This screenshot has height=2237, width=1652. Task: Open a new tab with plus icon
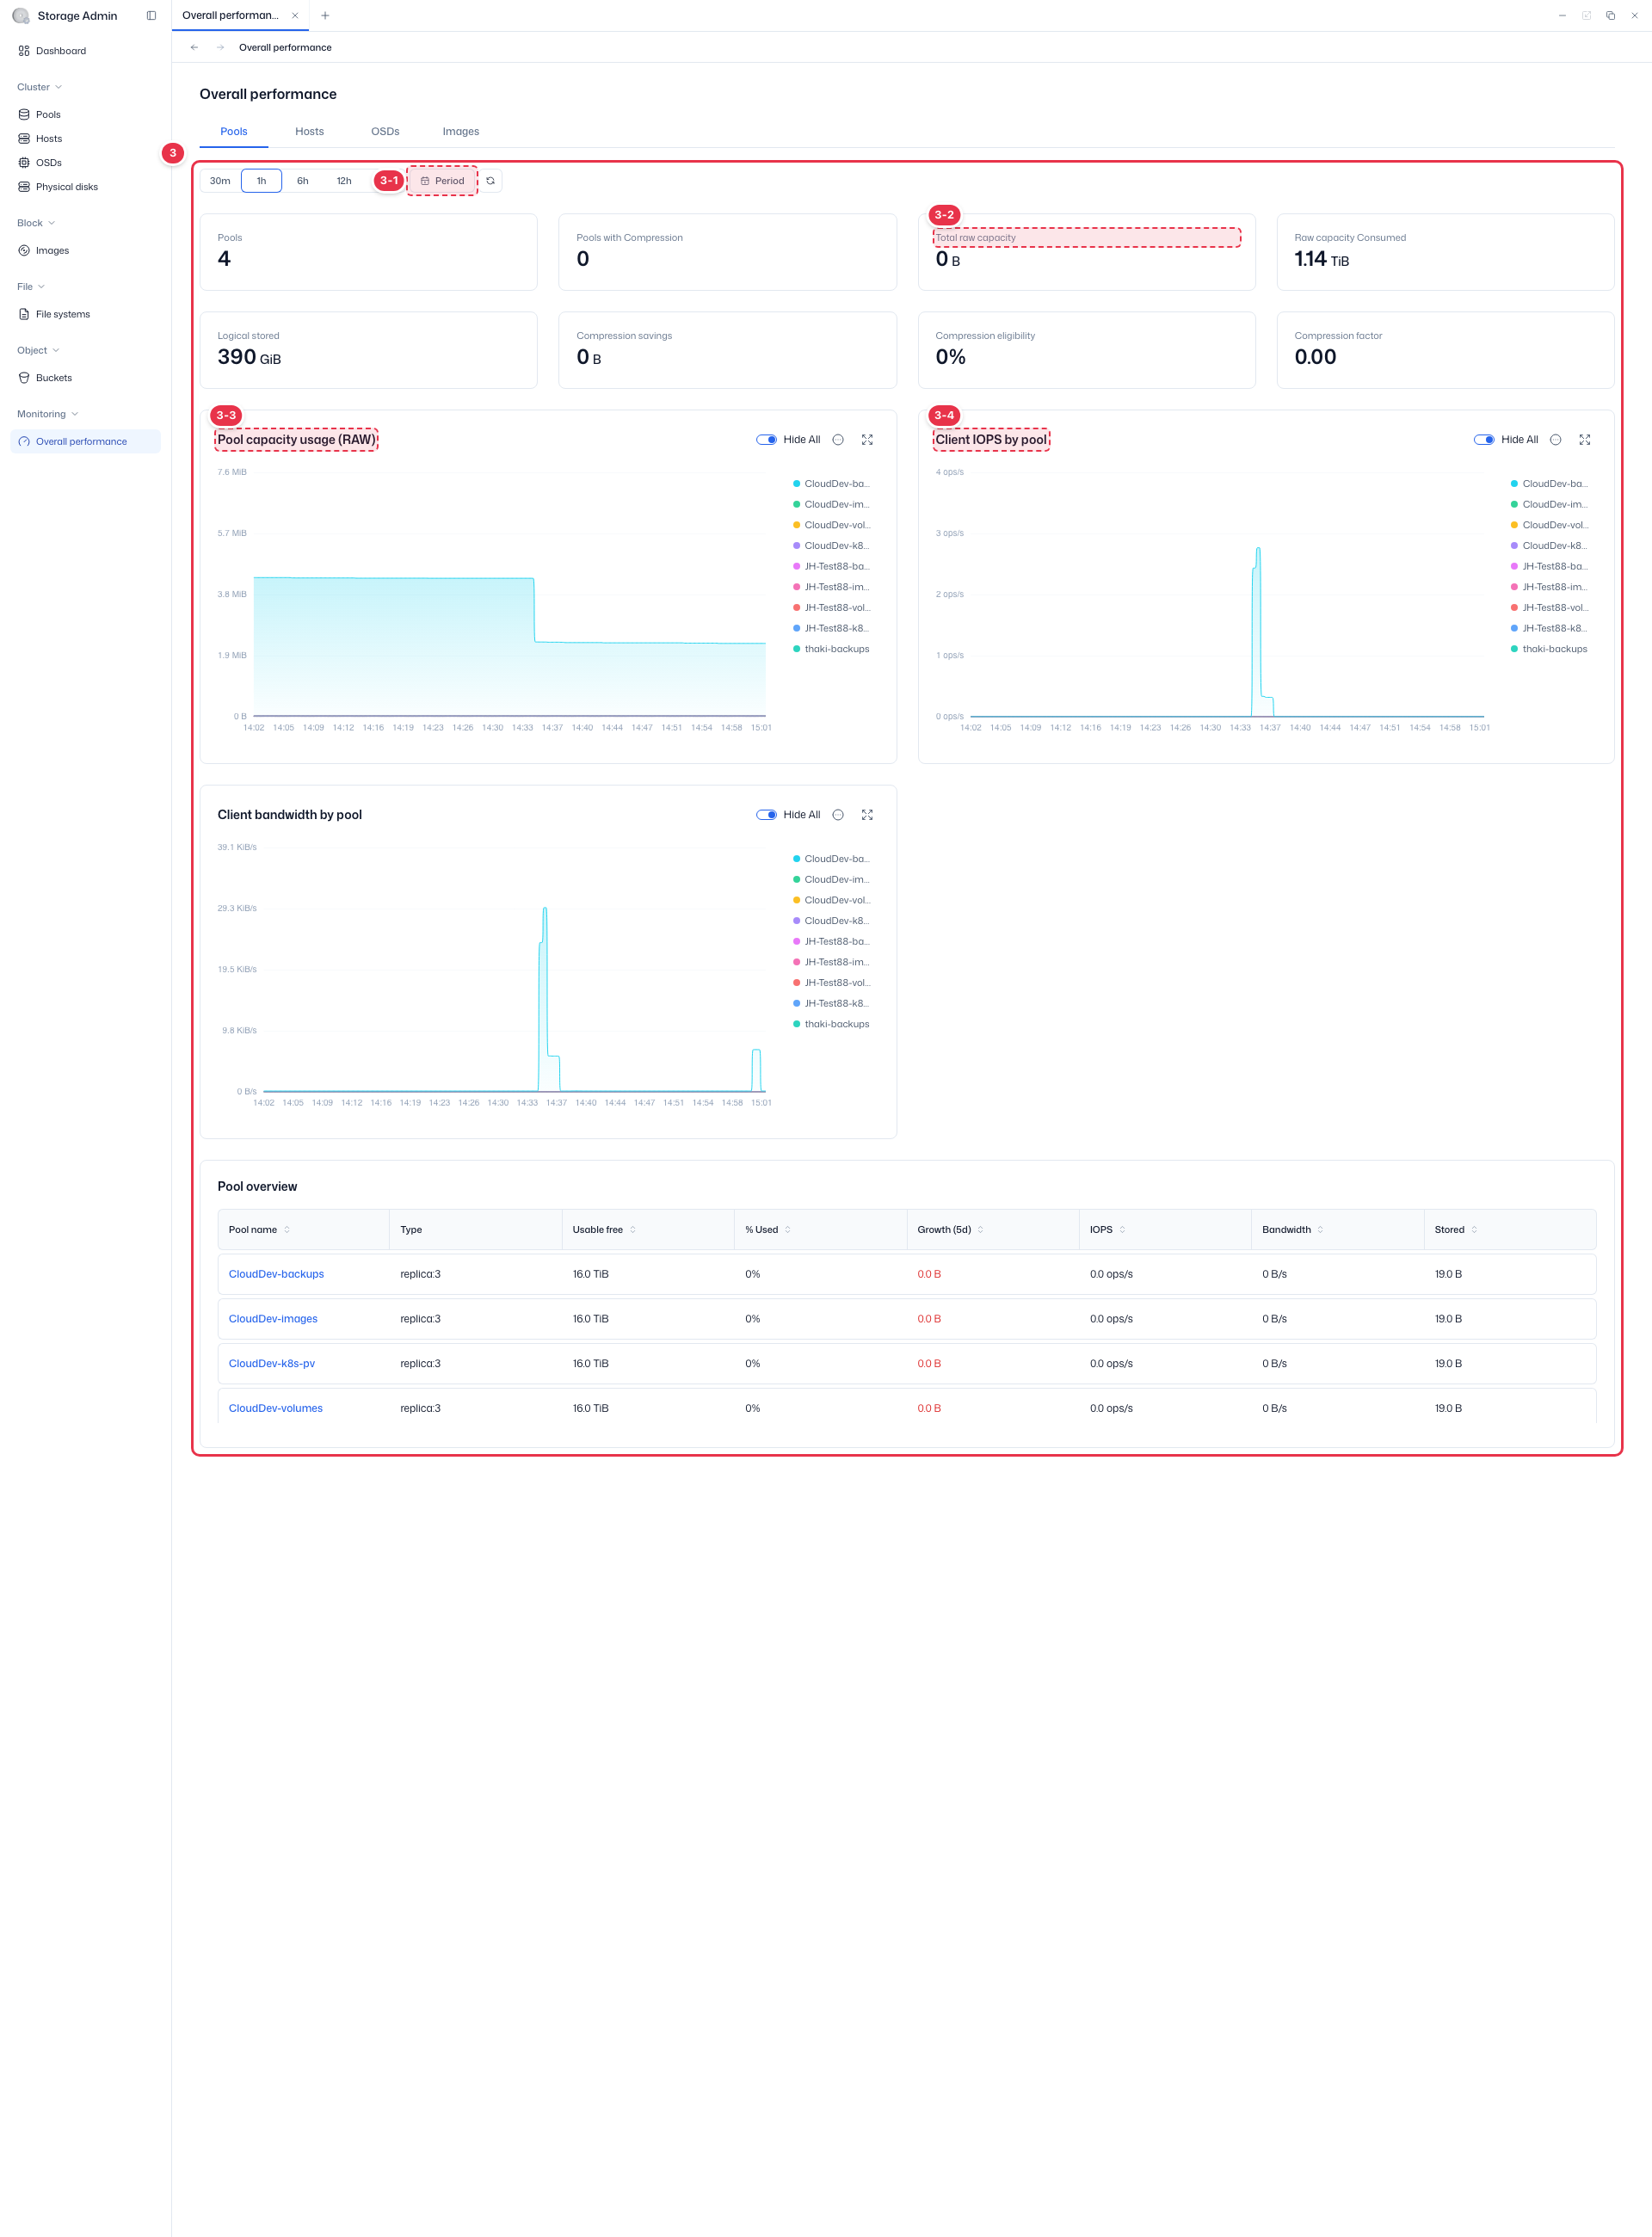[325, 16]
